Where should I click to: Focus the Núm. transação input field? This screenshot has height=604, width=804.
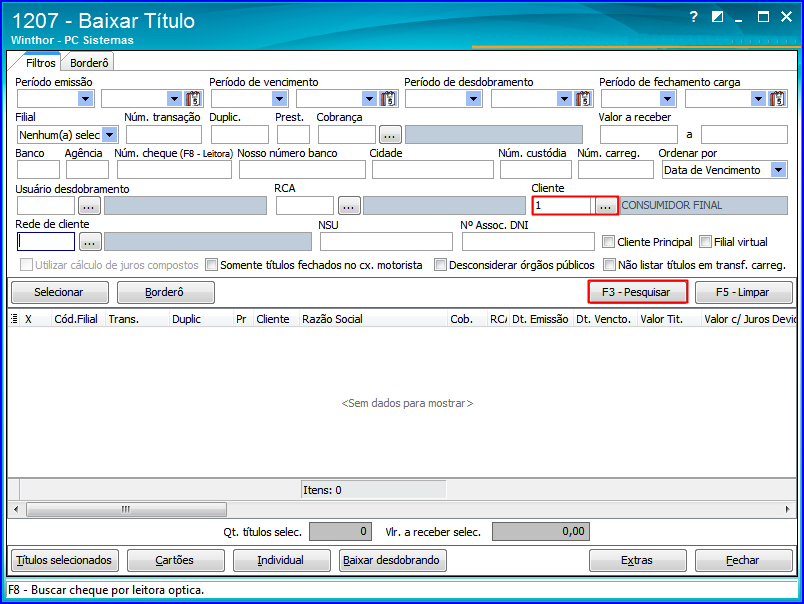(164, 135)
